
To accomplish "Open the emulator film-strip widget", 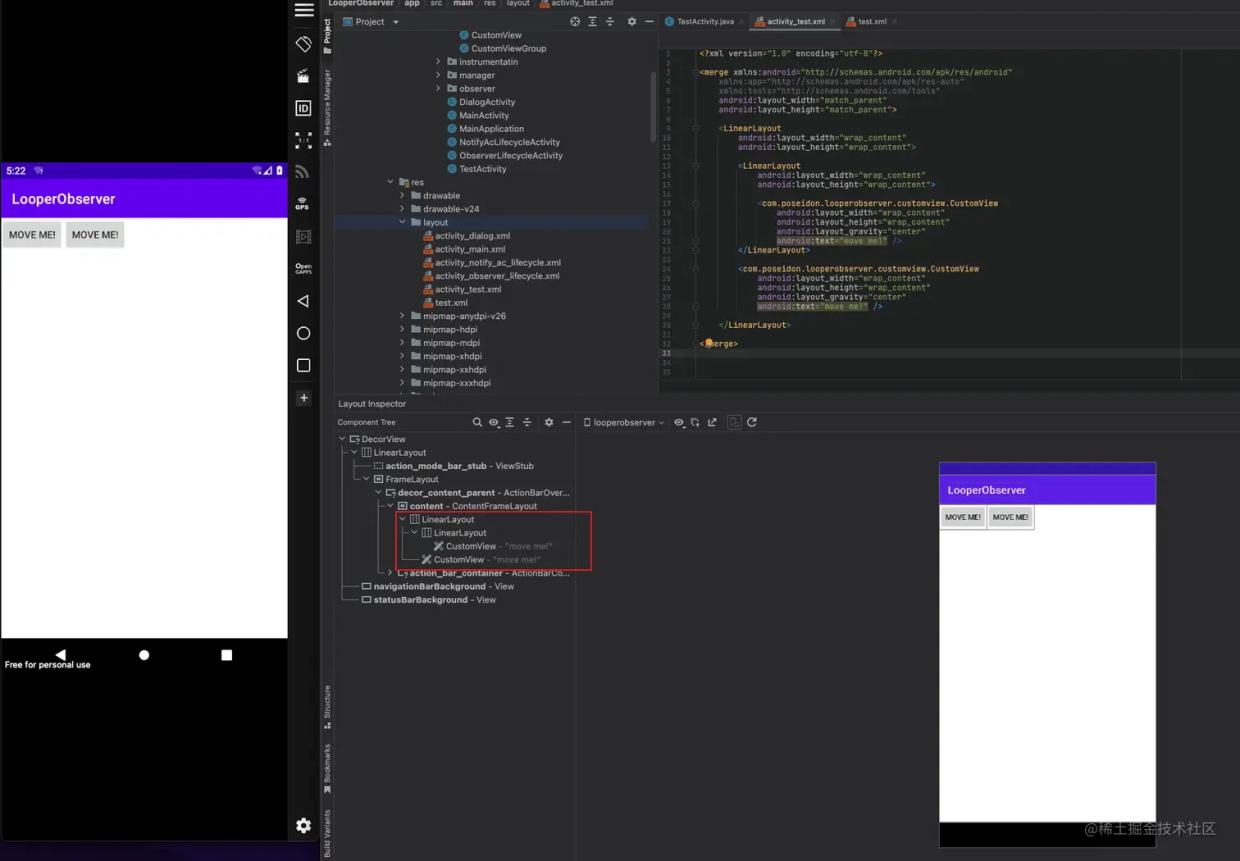I will click(304, 237).
